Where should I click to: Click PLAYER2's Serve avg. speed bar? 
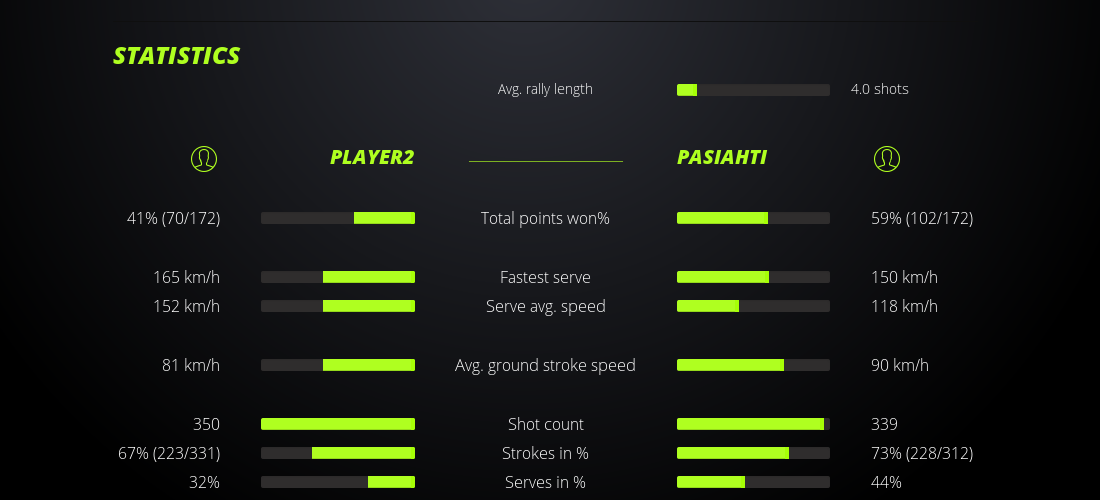(338, 306)
